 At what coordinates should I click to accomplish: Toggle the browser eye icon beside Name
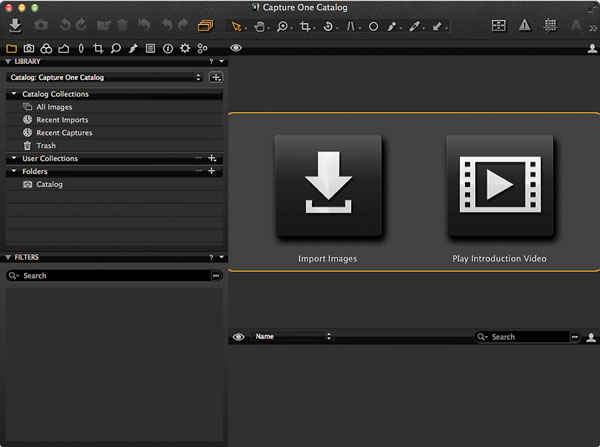[238, 337]
